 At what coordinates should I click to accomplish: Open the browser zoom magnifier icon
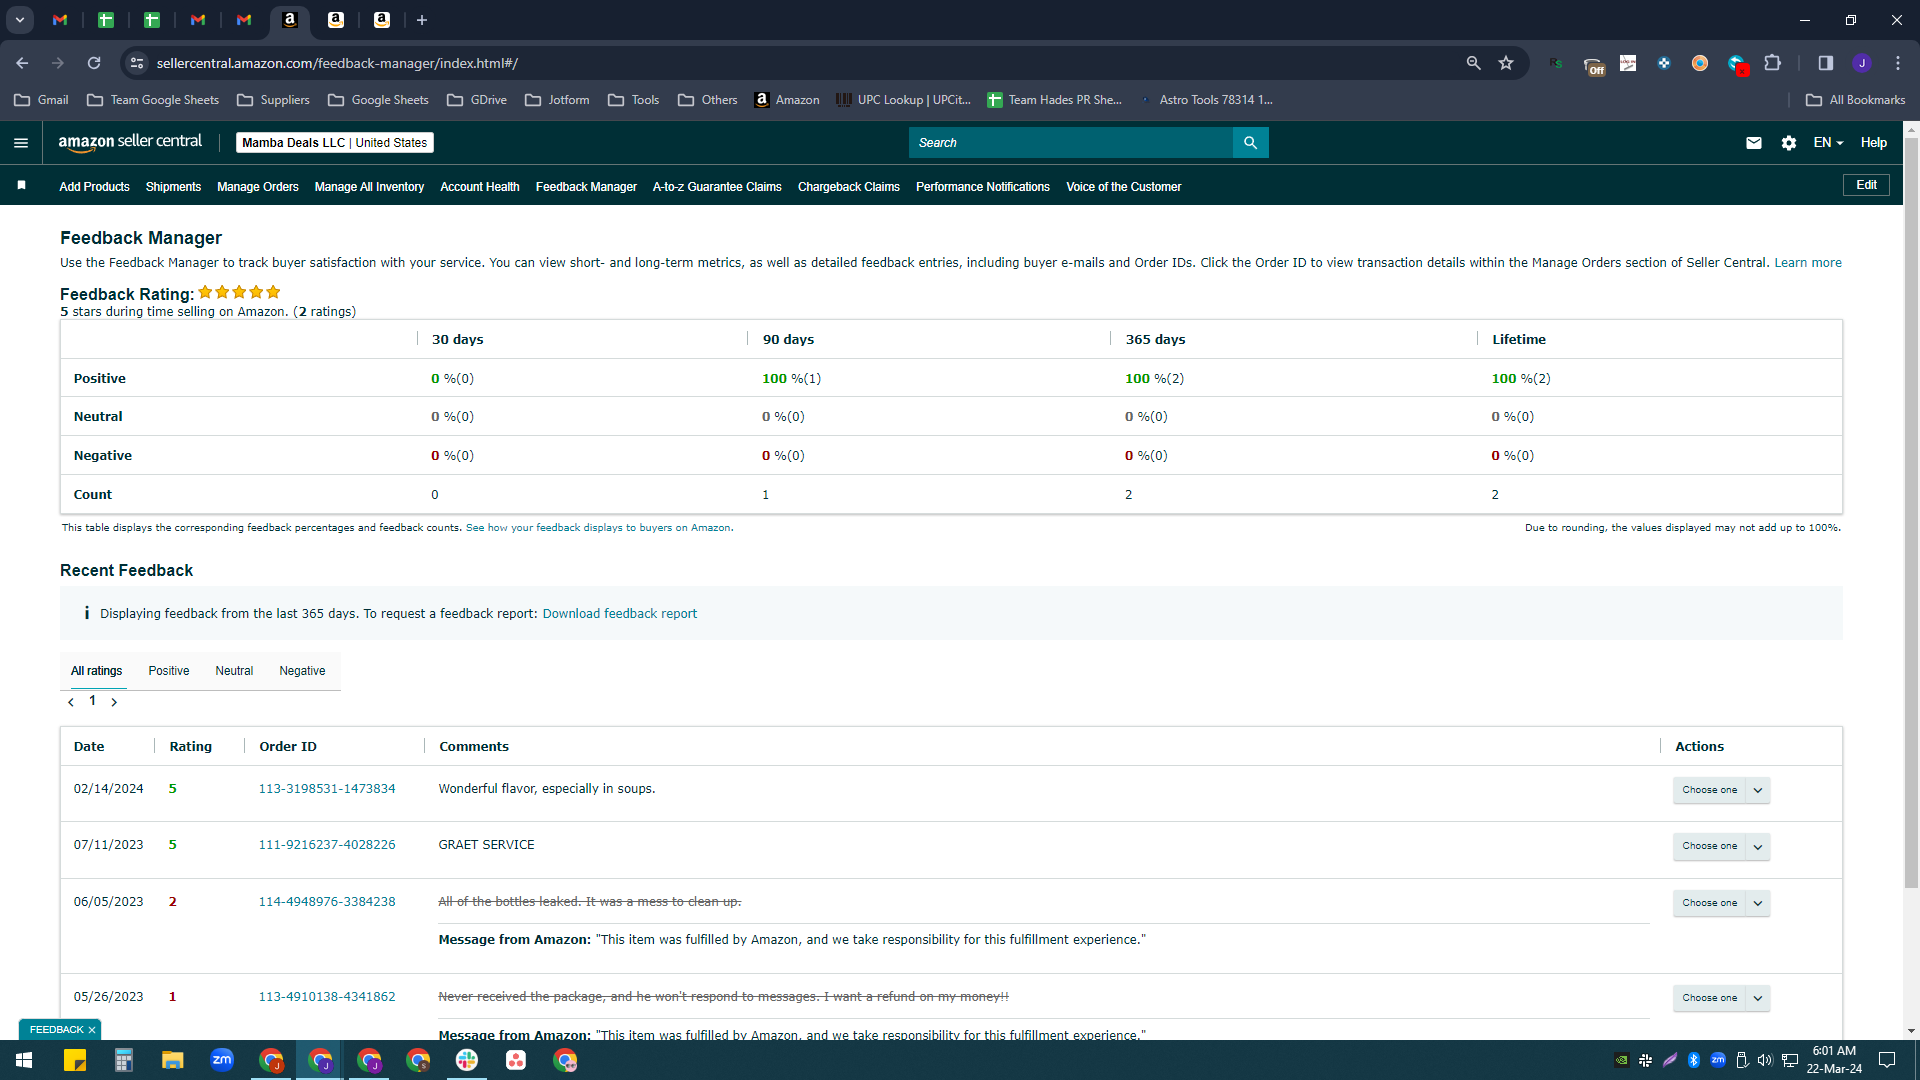(1473, 63)
